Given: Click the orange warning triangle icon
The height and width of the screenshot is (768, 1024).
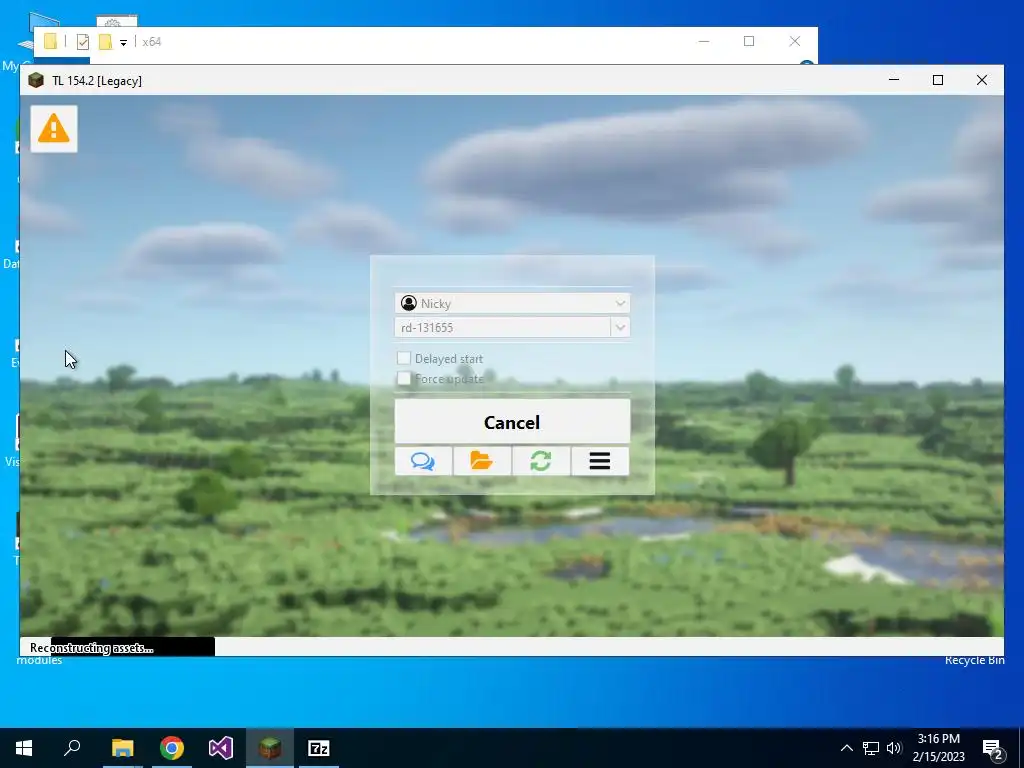Looking at the screenshot, I should pyautogui.click(x=54, y=129).
